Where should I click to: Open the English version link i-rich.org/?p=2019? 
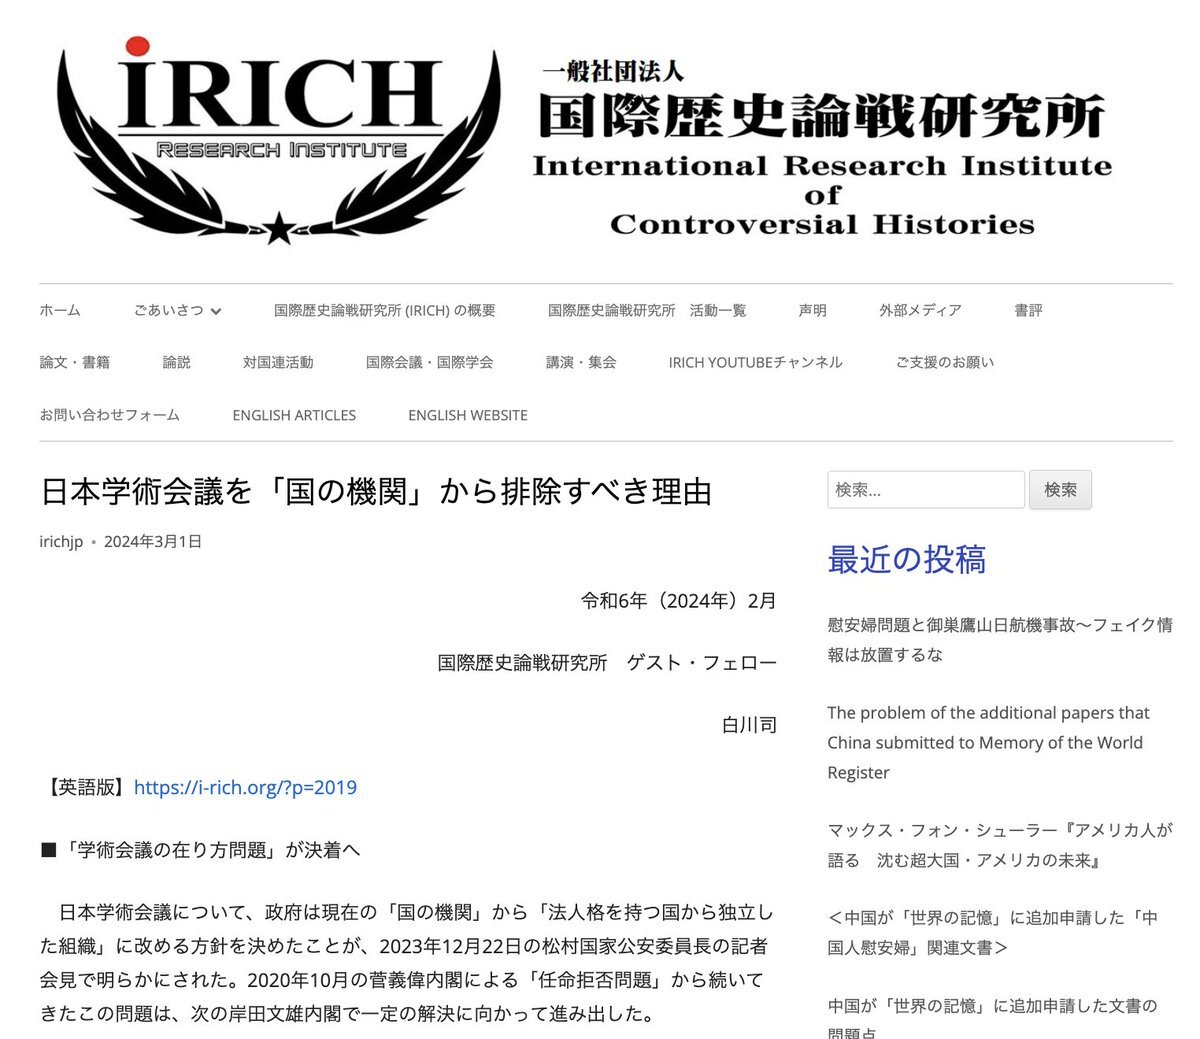[245, 787]
